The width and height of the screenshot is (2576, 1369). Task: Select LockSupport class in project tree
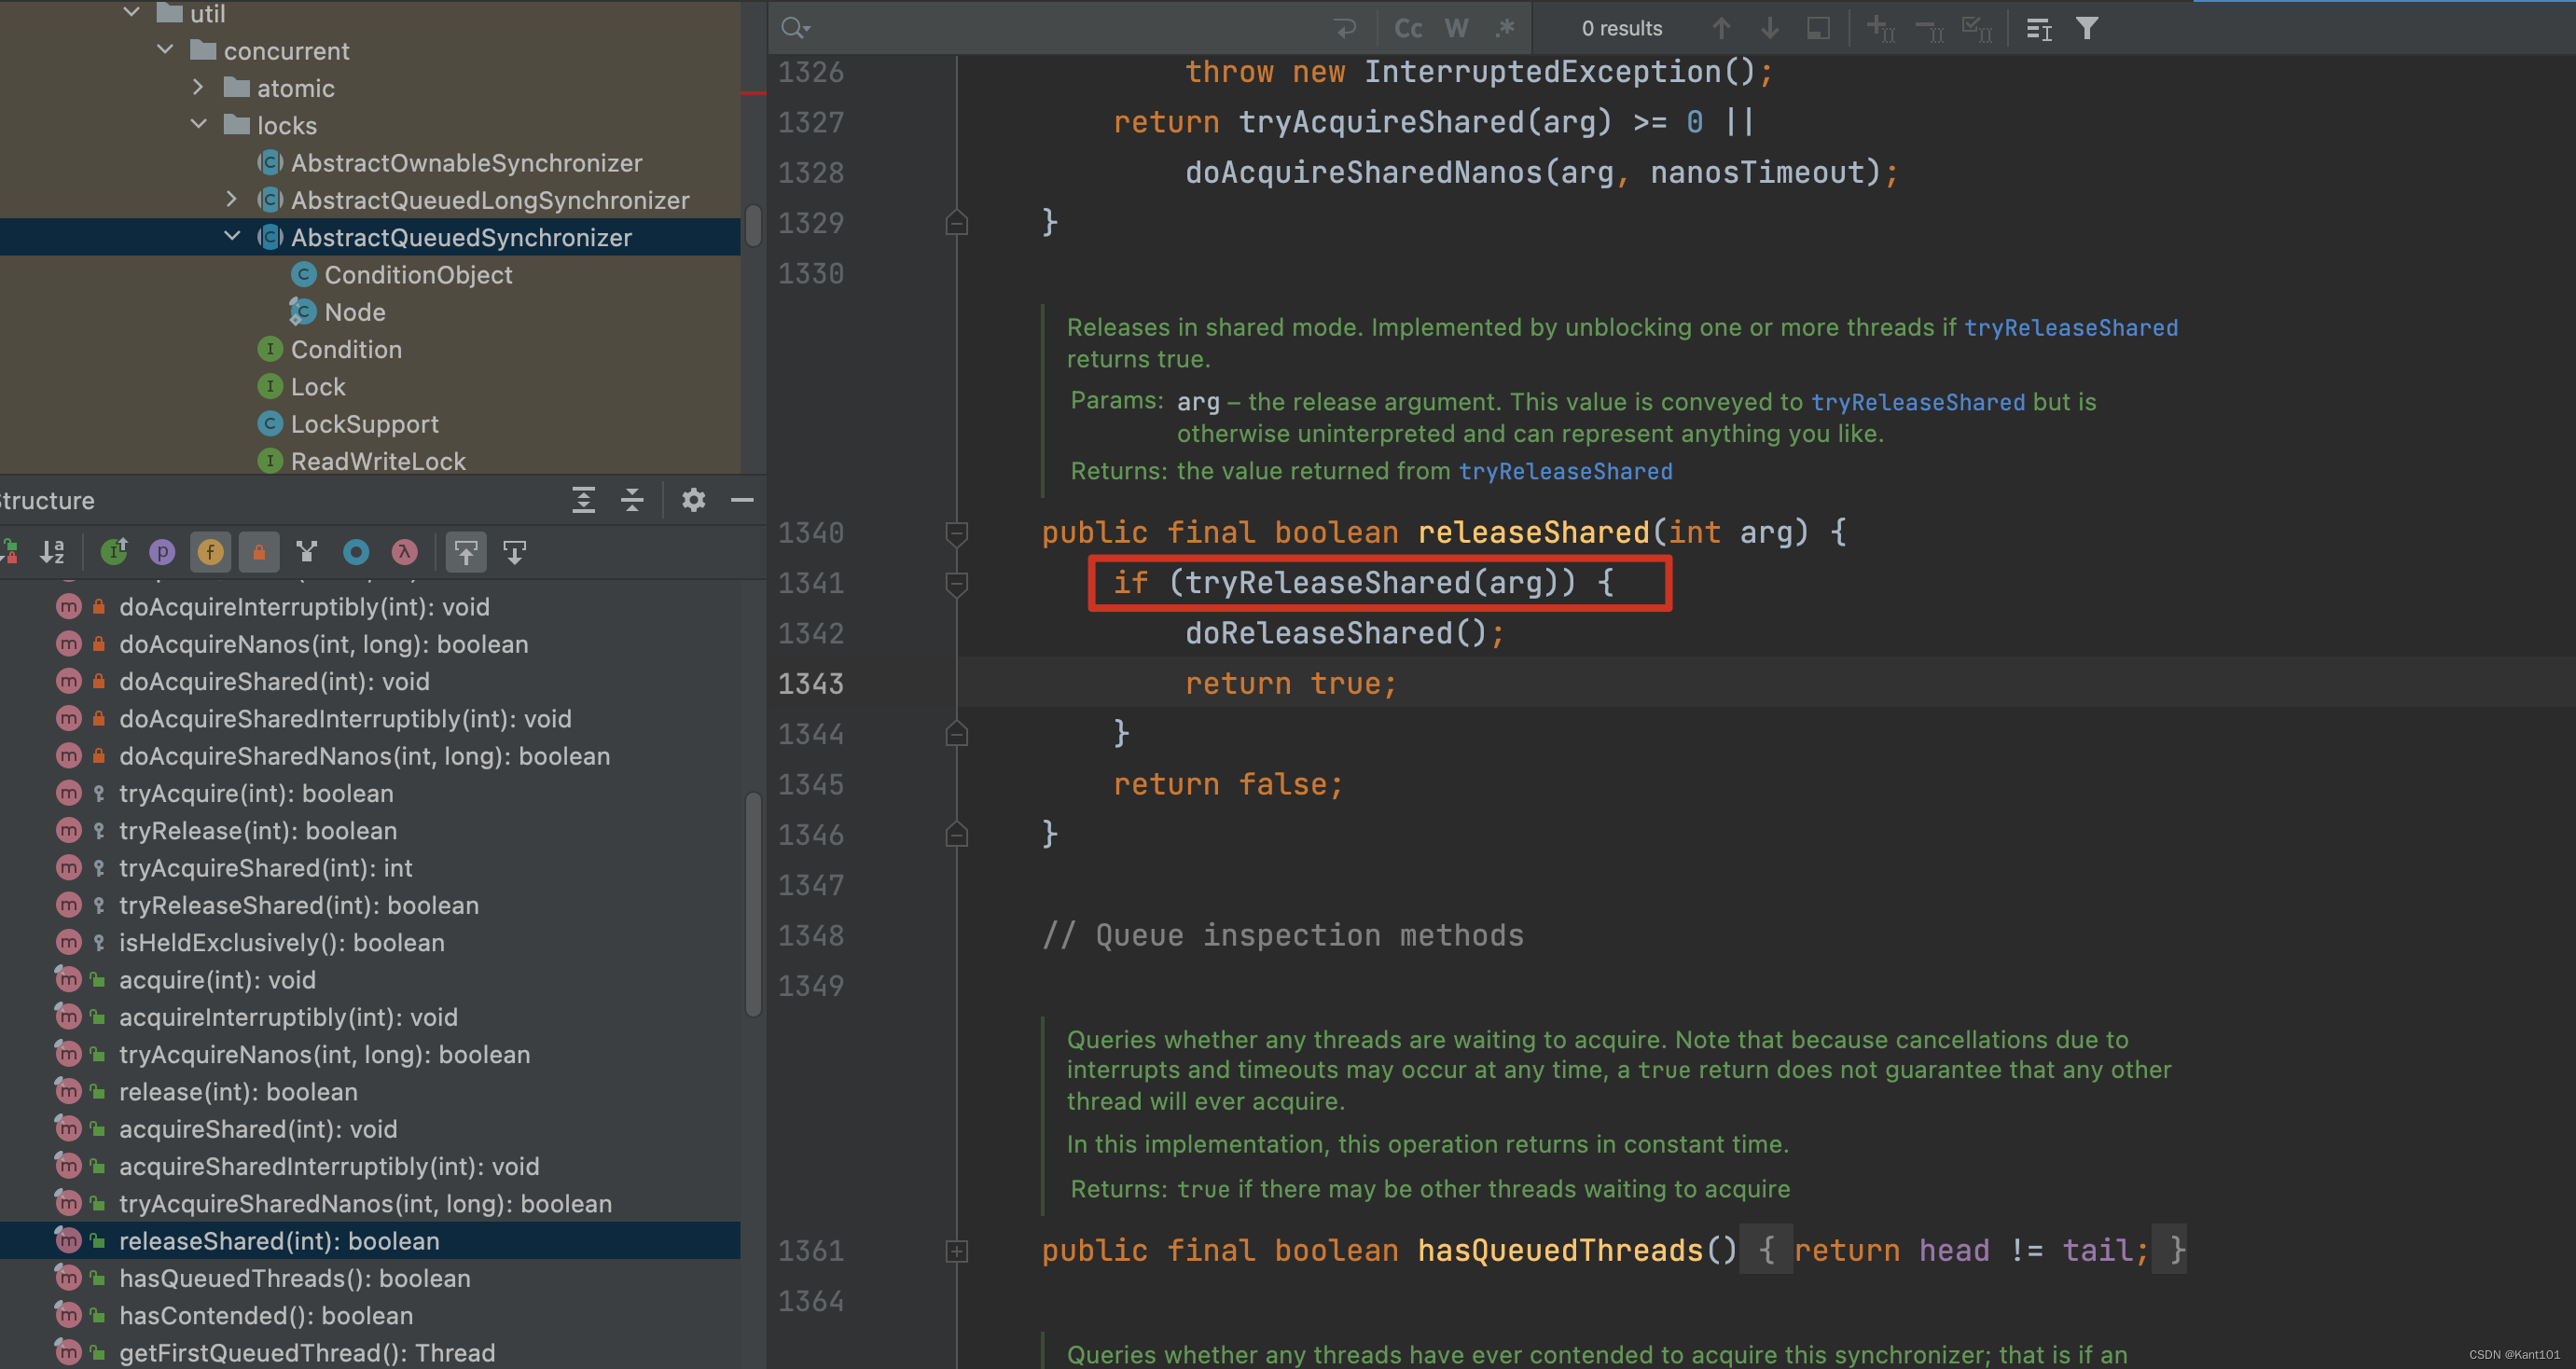click(364, 424)
